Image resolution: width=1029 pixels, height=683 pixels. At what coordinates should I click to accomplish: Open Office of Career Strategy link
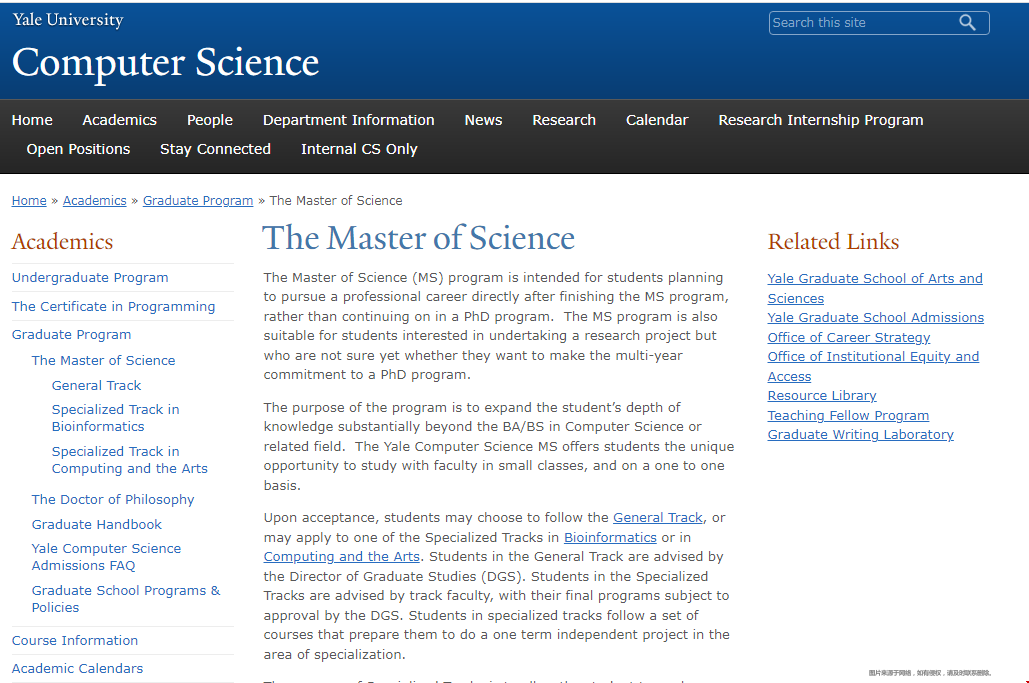pos(848,337)
